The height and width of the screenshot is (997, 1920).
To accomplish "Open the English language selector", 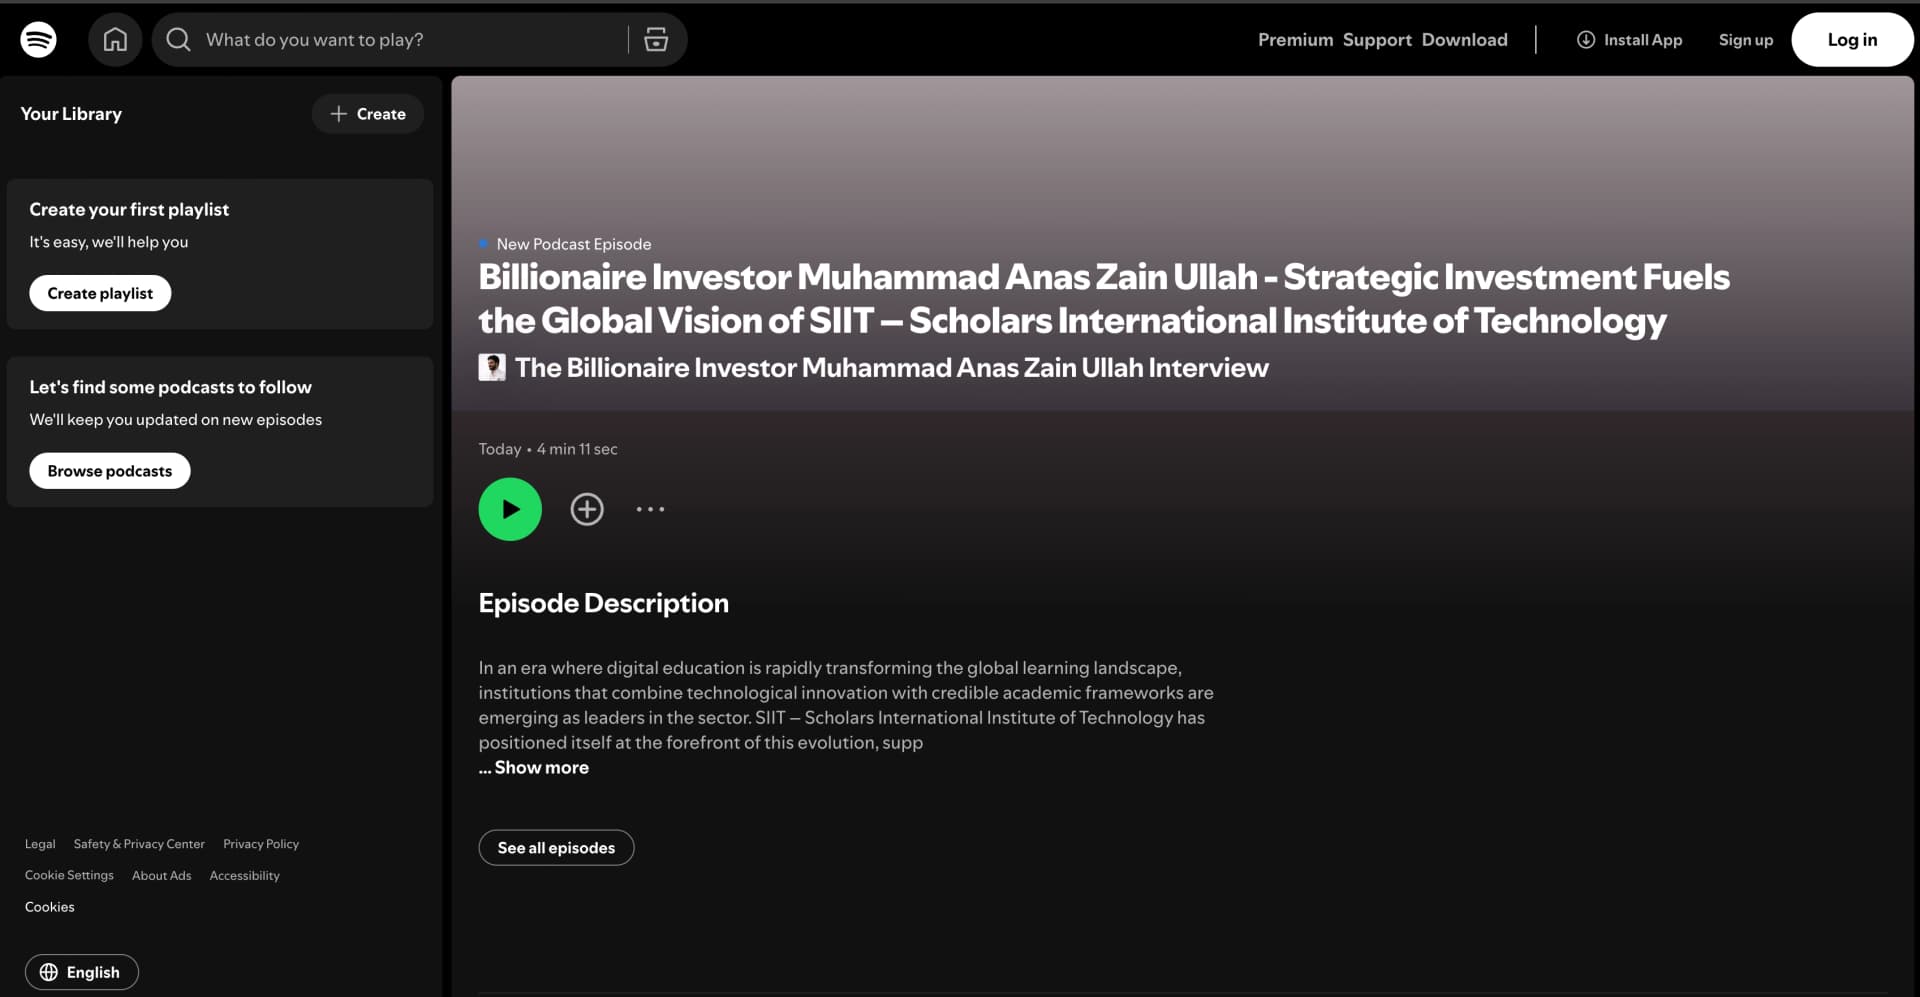I will 81,972.
